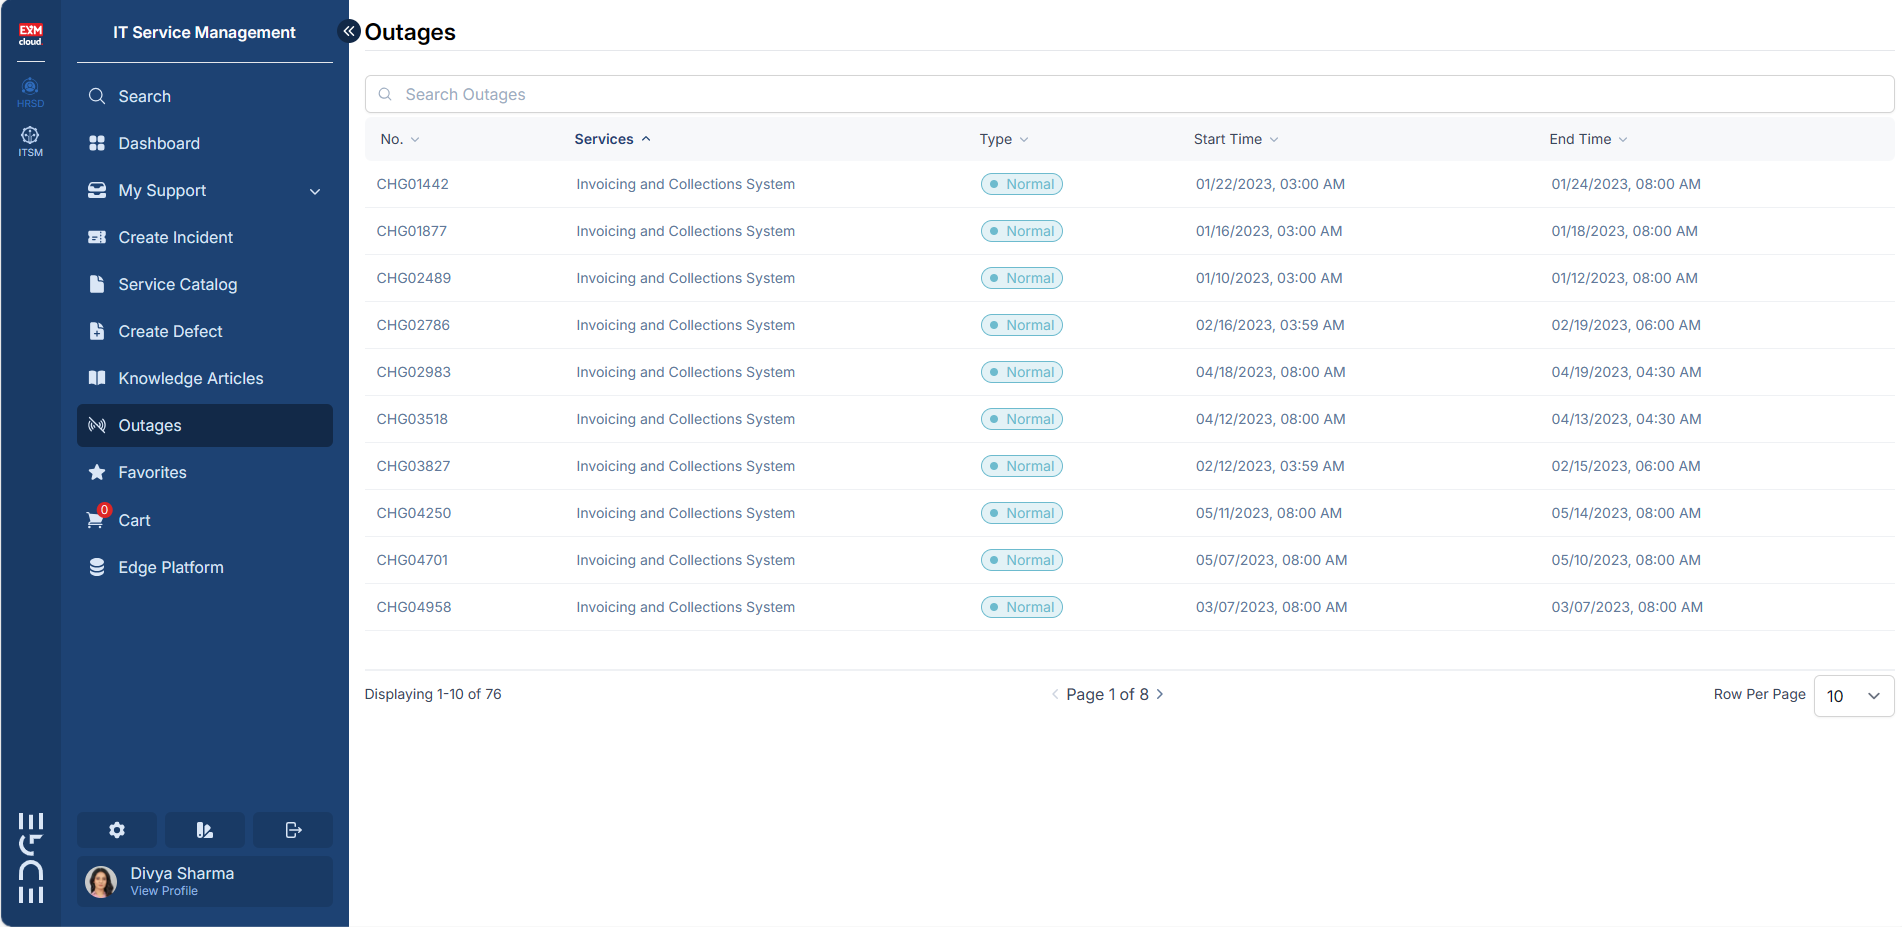Go to Service Catalog
Viewport: 1902px width, 927px height.
coord(177,284)
